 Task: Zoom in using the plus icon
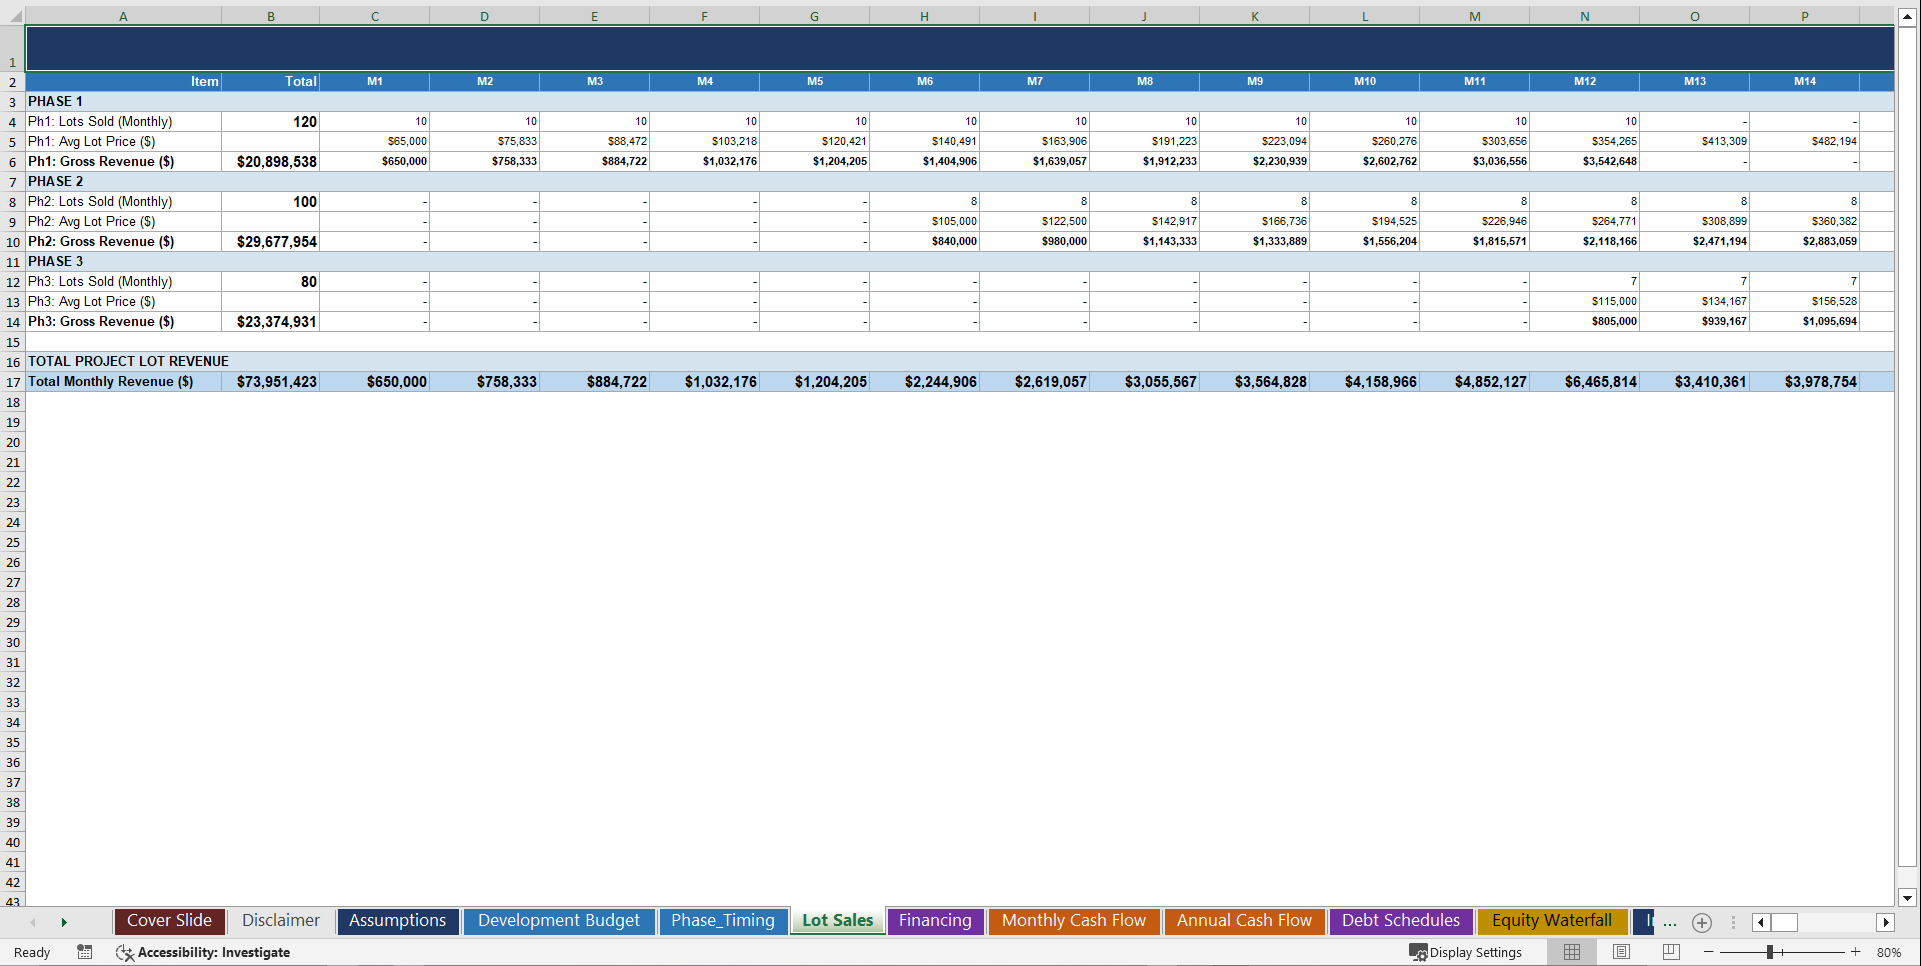1855,952
